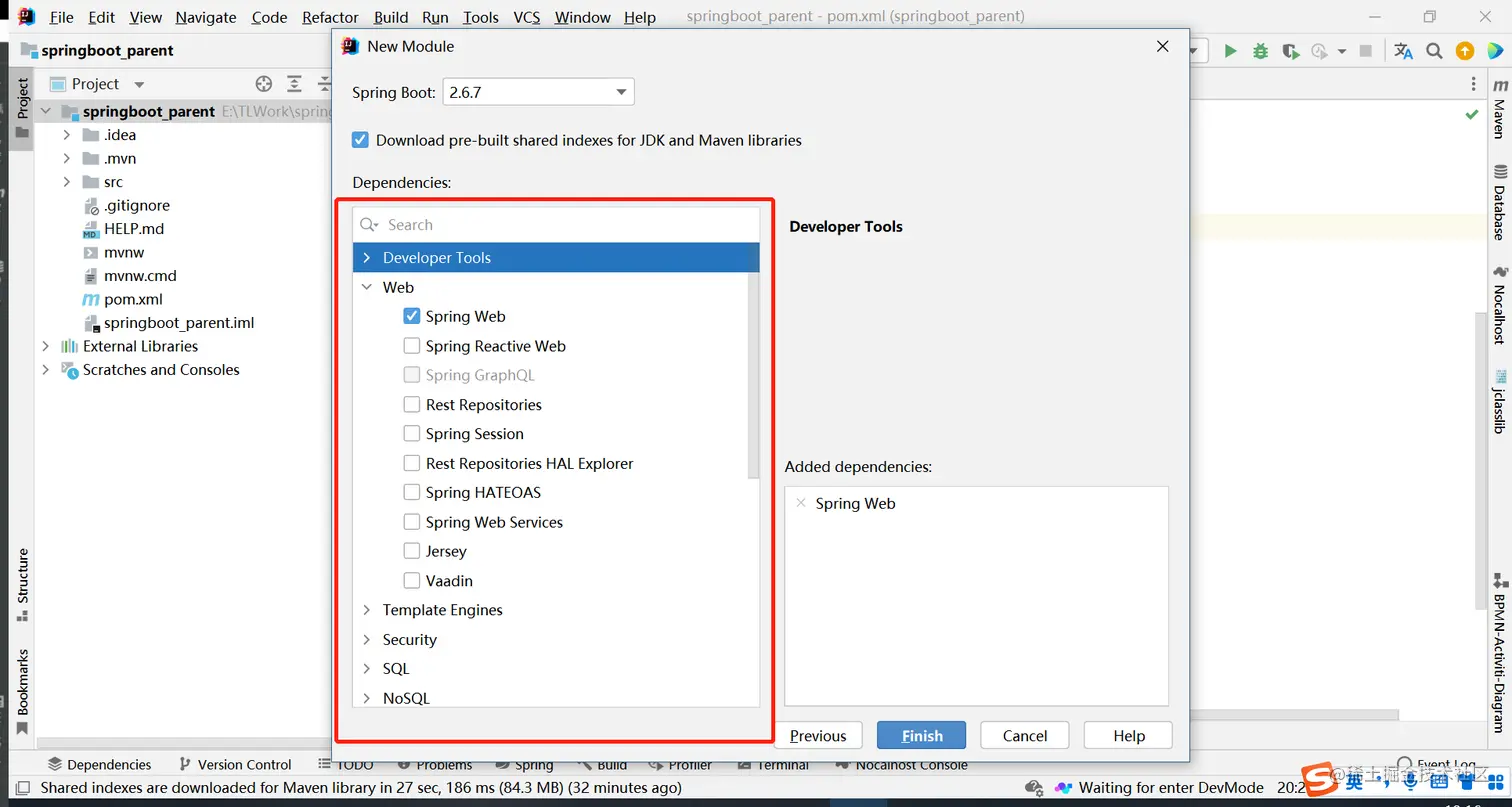Open Search Everywhere magnifier in main toolbar

1434,51
